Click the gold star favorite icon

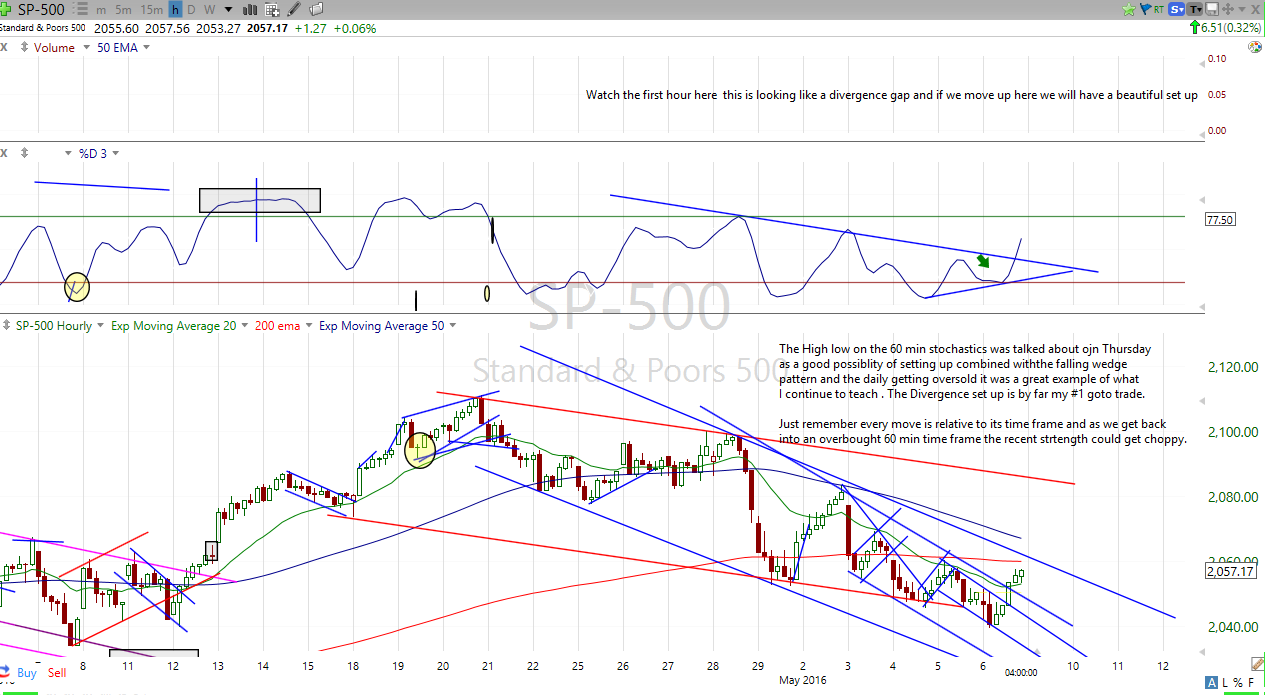(x=1129, y=10)
